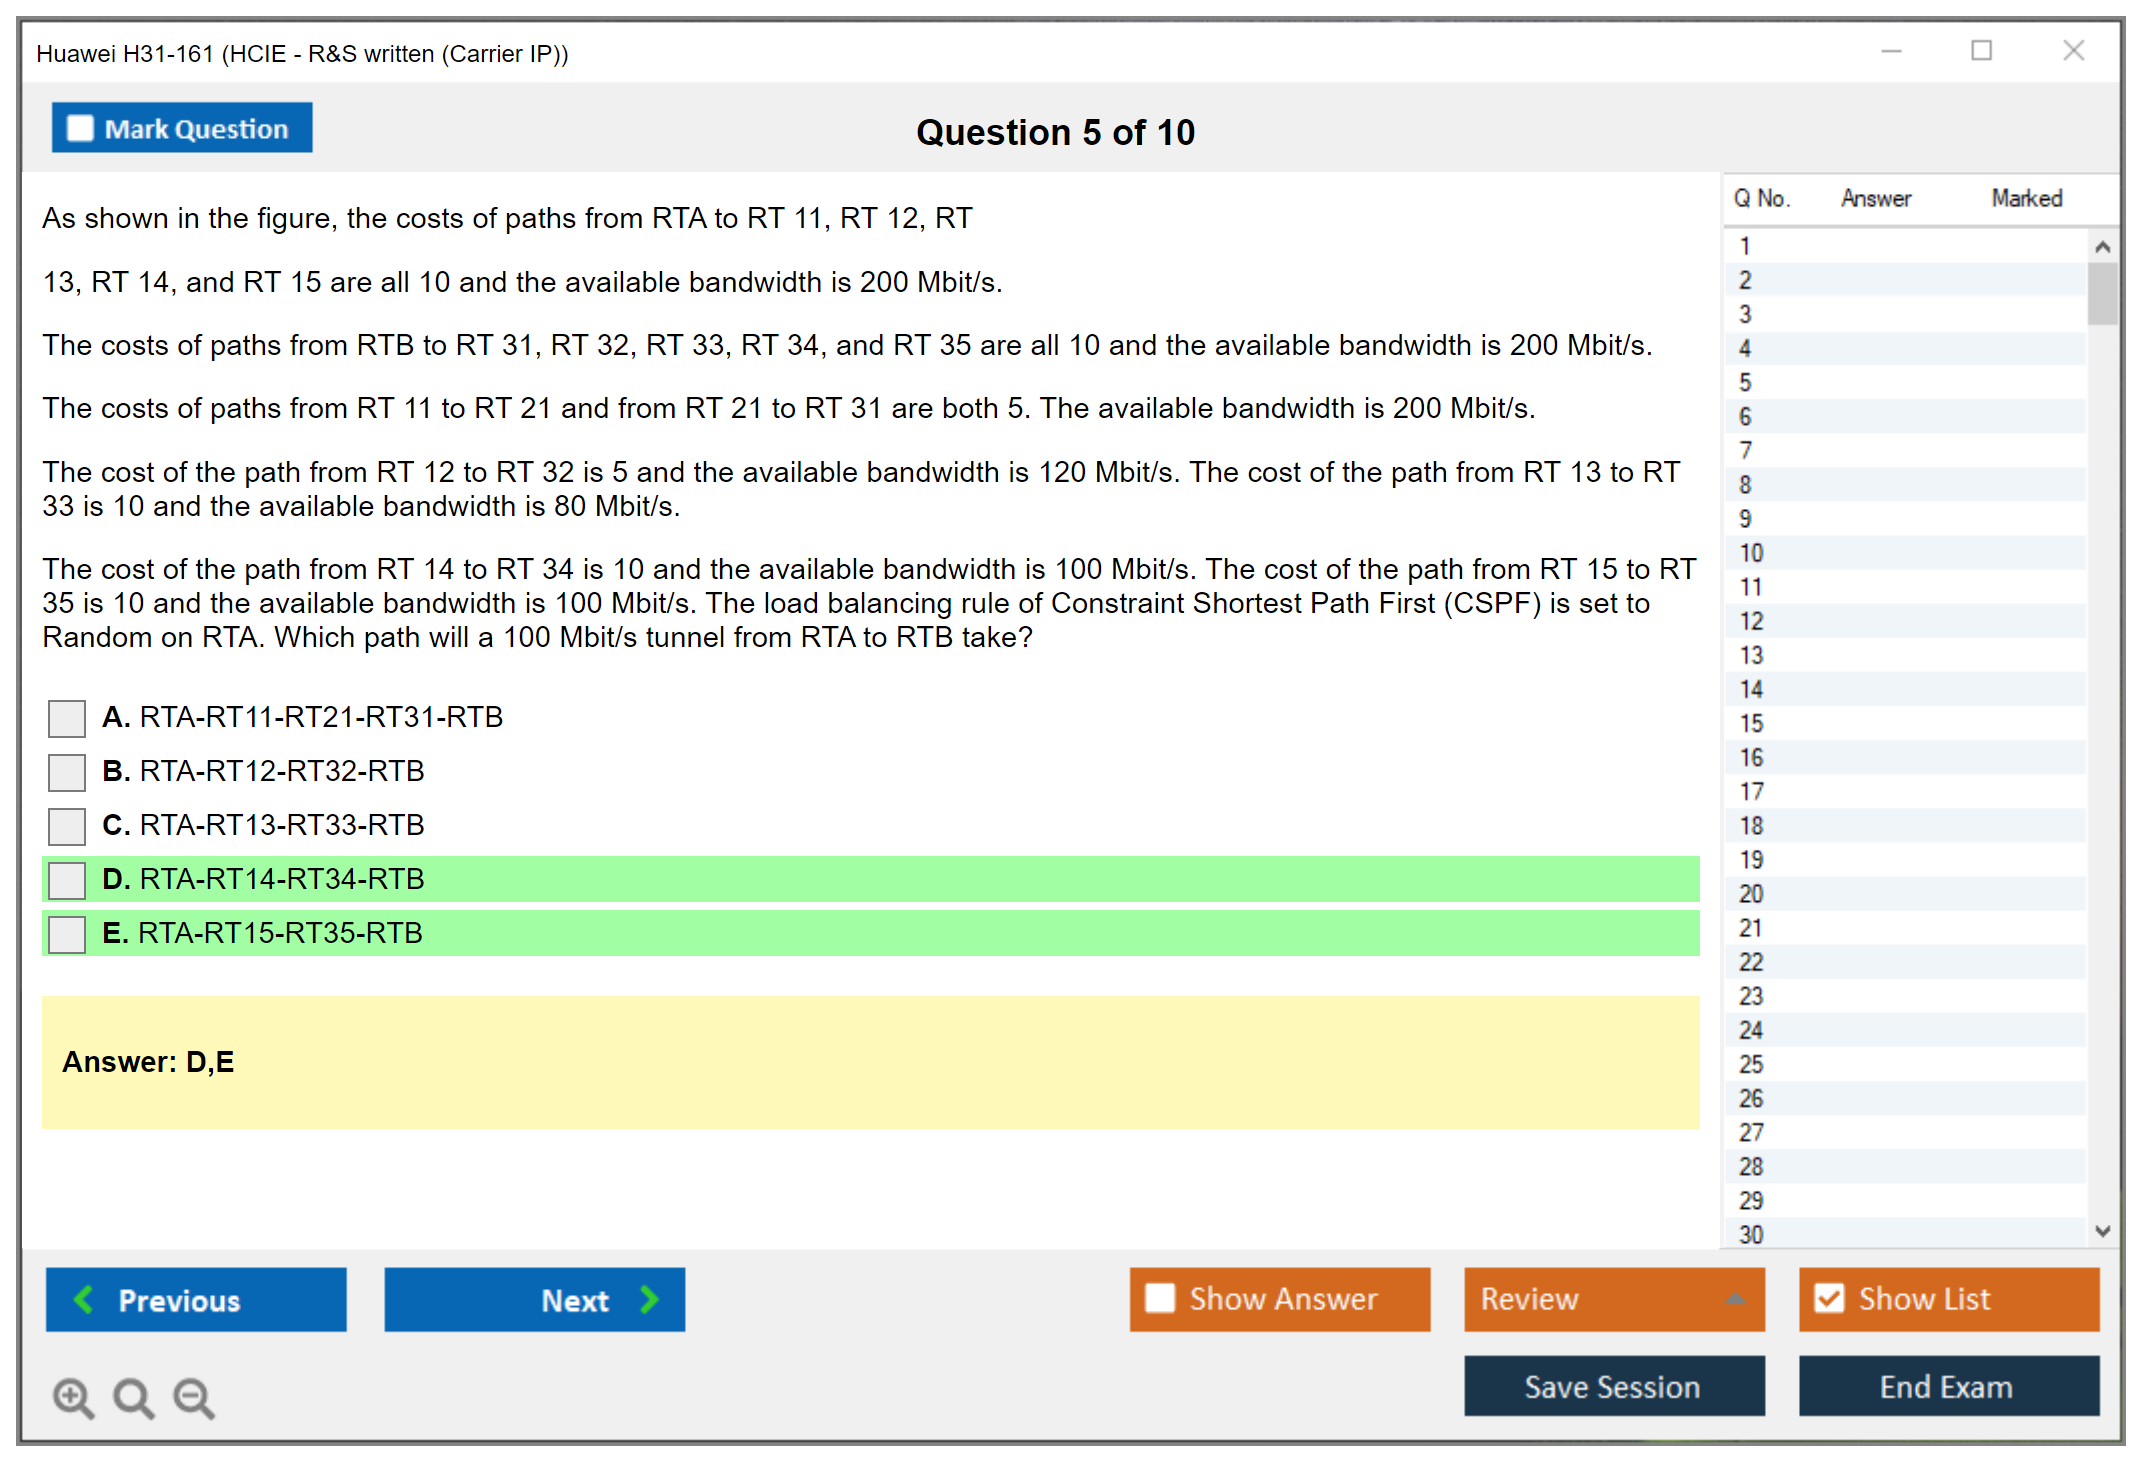Expand the Review dropdown arrow

pyautogui.click(x=1735, y=1299)
